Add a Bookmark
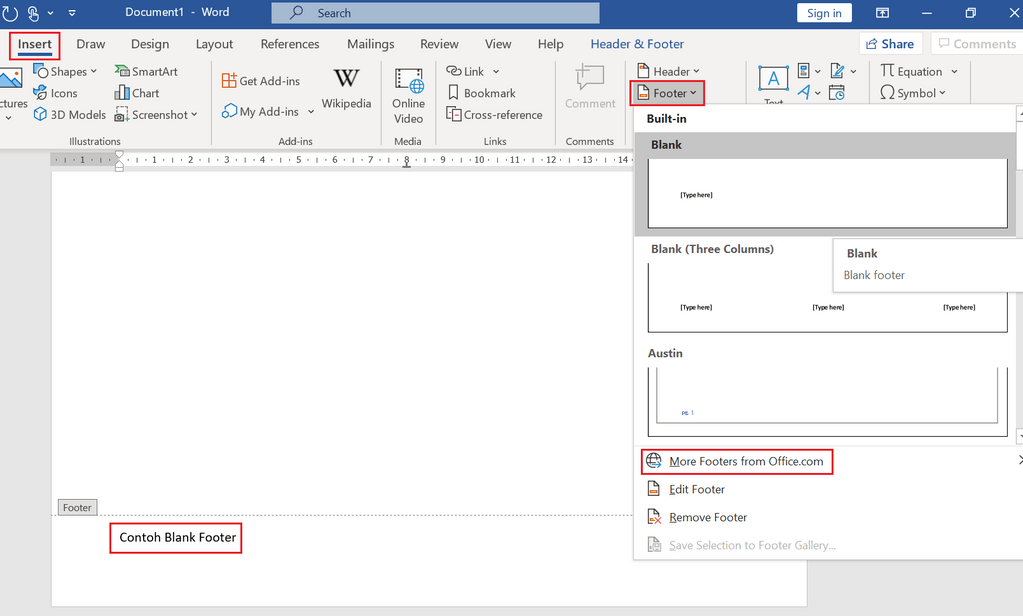This screenshot has height=616, width=1023. click(483, 92)
